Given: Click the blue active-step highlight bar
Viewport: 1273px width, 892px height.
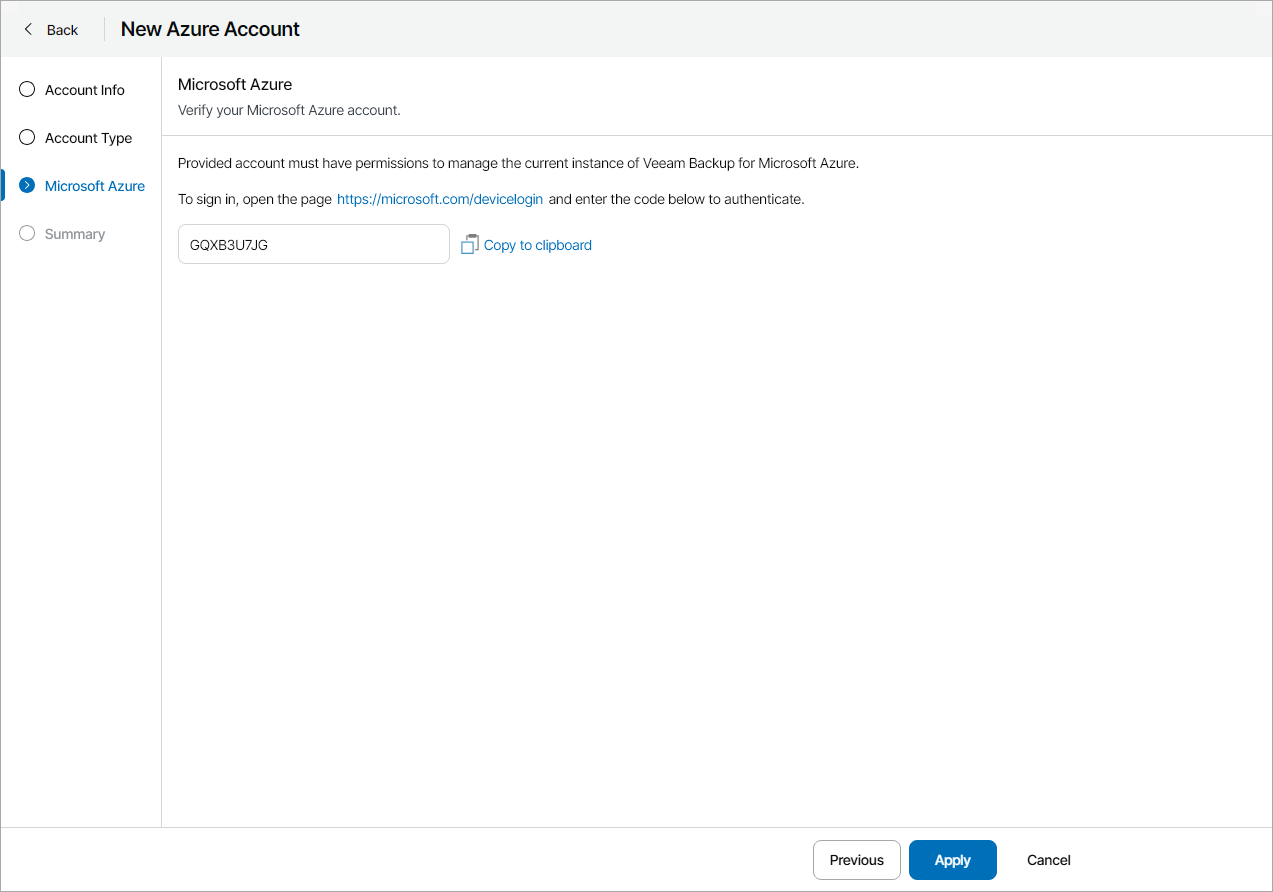Looking at the screenshot, I should (x=2, y=185).
